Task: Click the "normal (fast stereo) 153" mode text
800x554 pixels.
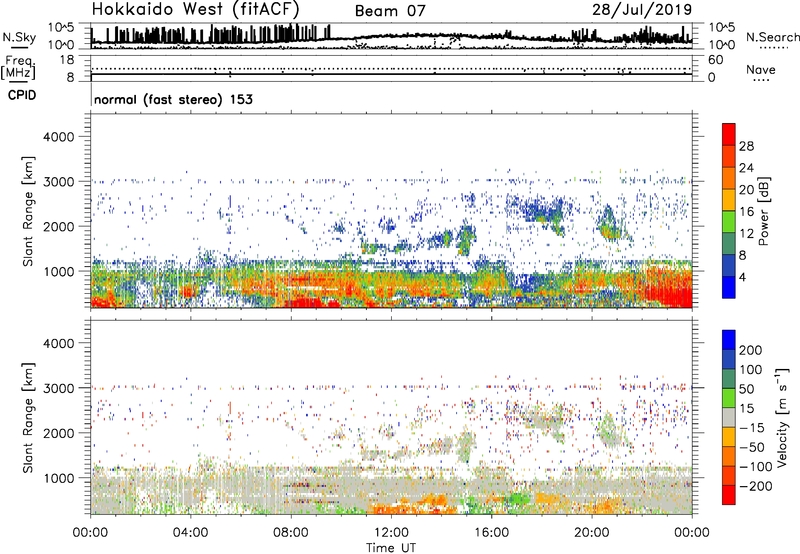Action: (x=173, y=99)
